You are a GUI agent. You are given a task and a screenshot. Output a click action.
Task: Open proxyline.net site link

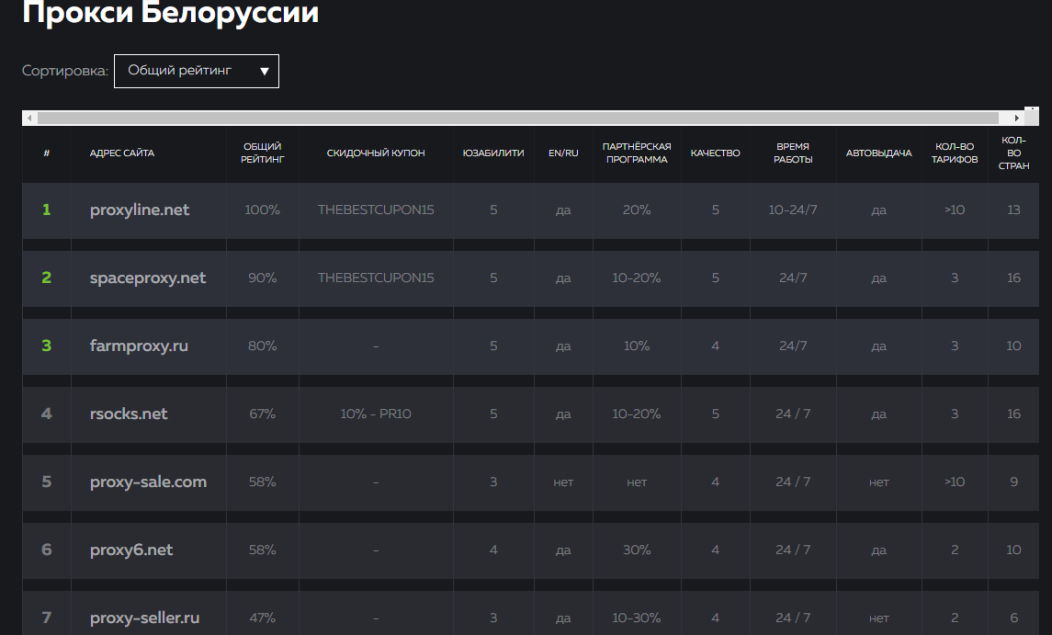click(x=139, y=210)
